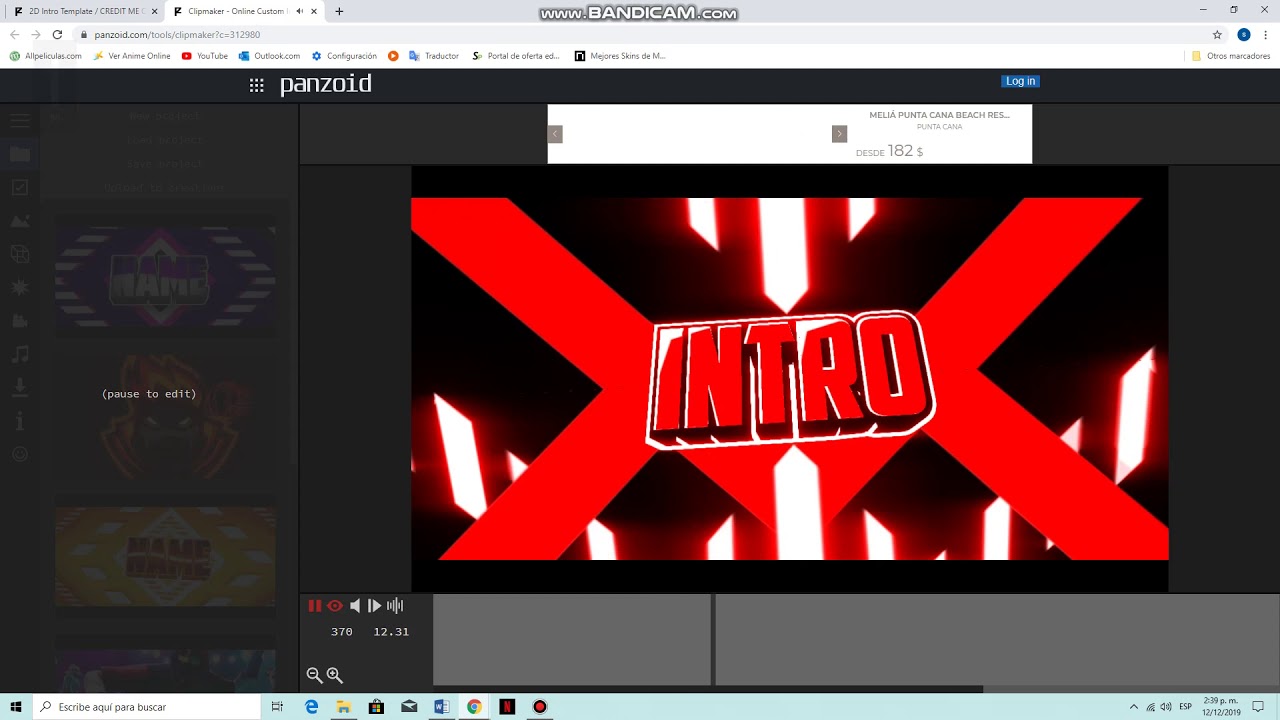The width and height of the screenshot is (1280, 720).
Task: Open the YouTube bookmark
Action: [x=205, y=56]
